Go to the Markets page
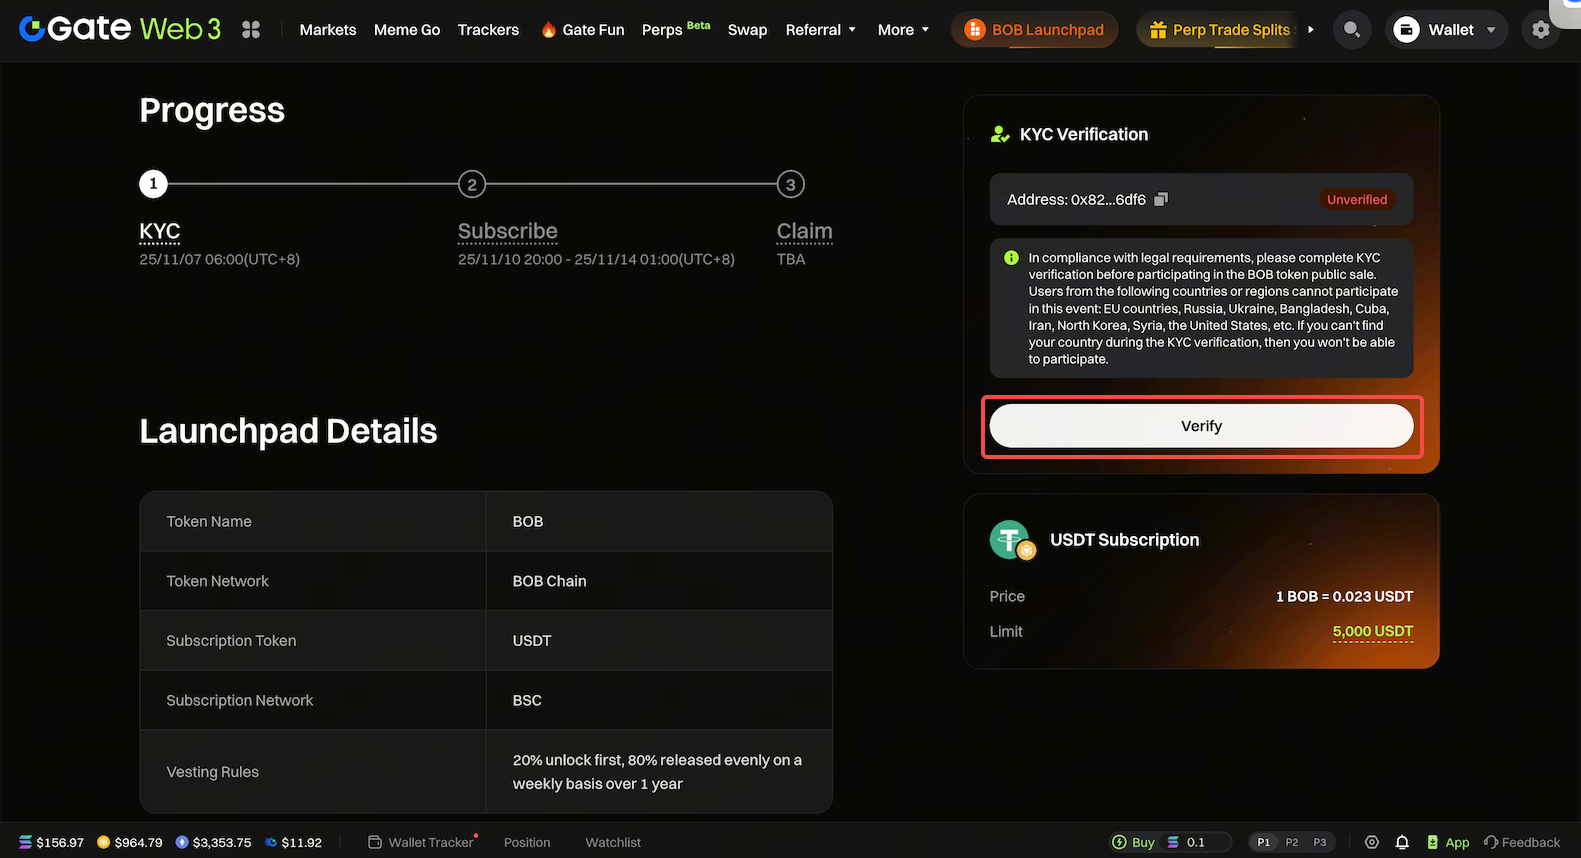The width and height of the screenshot is (1581, 858). tap(327, 30)
